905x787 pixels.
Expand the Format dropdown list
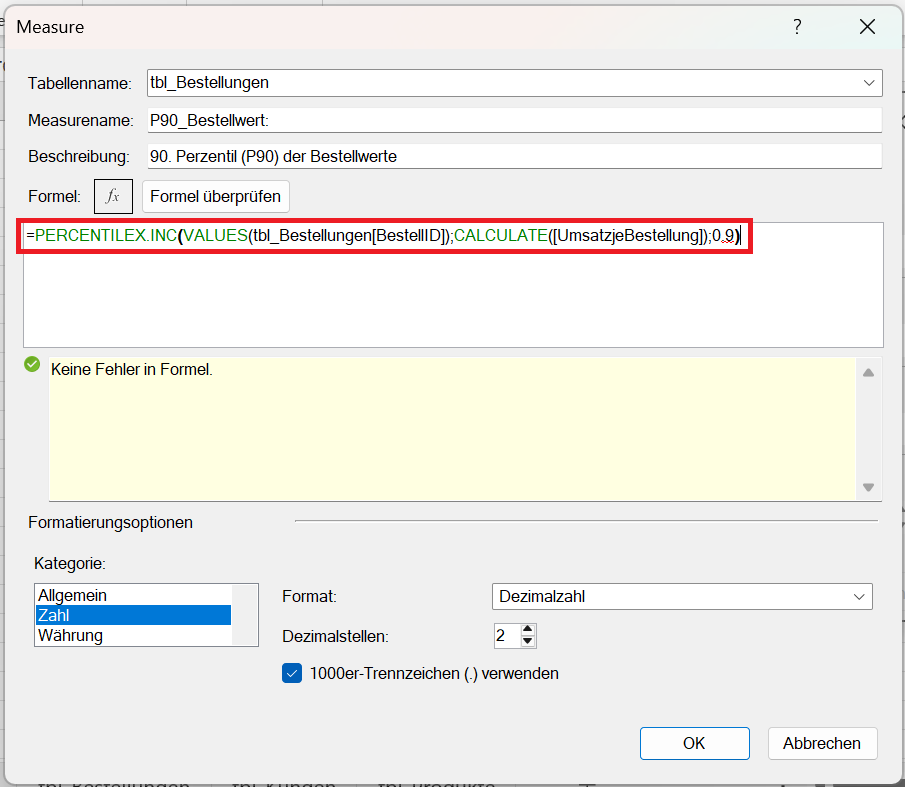point(858,597)
